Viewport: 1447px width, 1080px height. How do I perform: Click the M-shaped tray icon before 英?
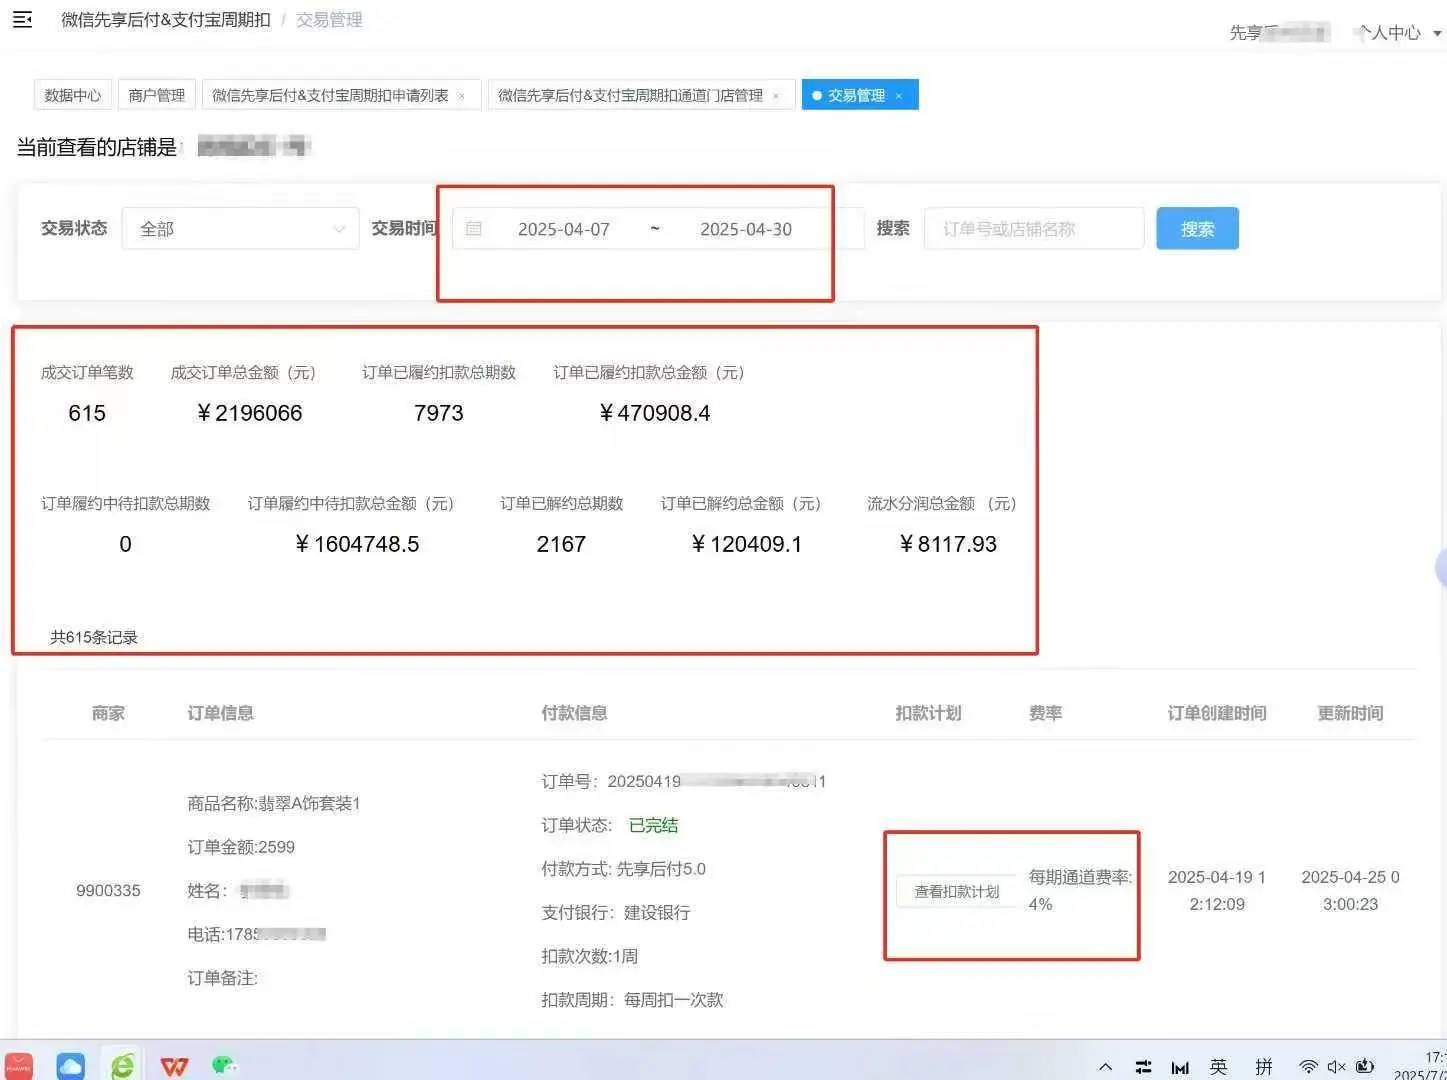[1180, 1068]
